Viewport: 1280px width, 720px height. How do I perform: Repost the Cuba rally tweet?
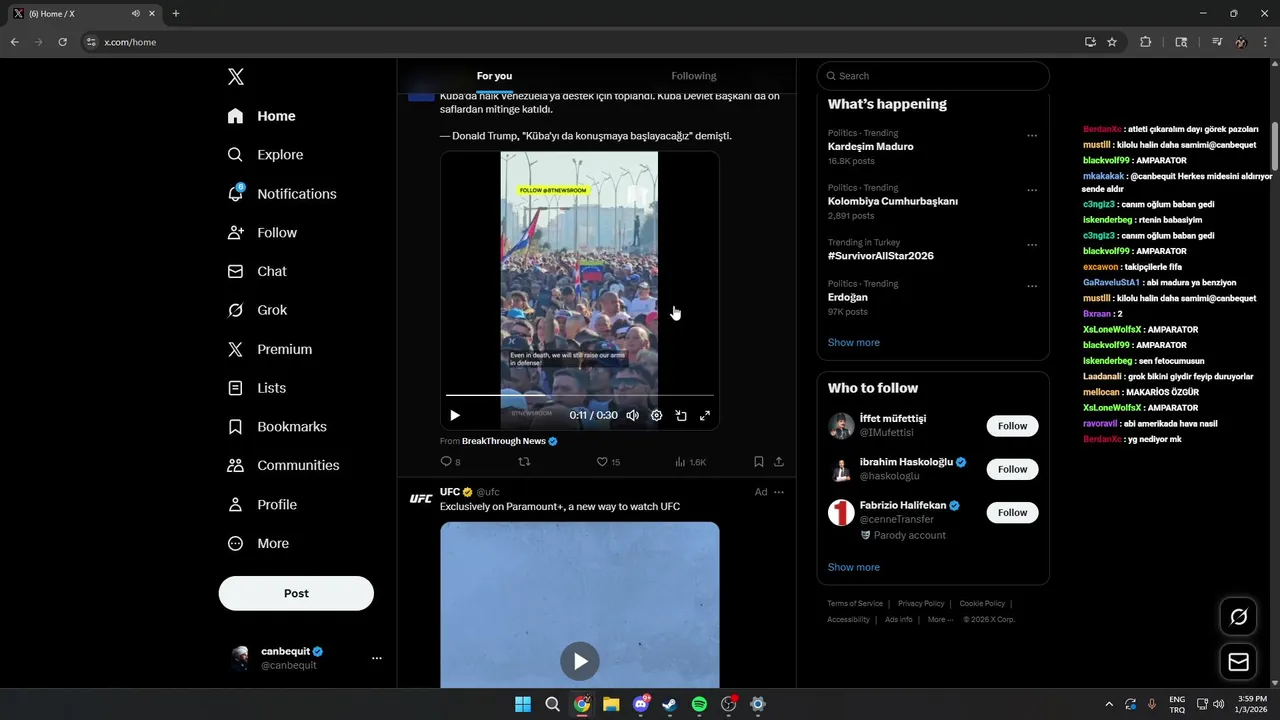524,462
